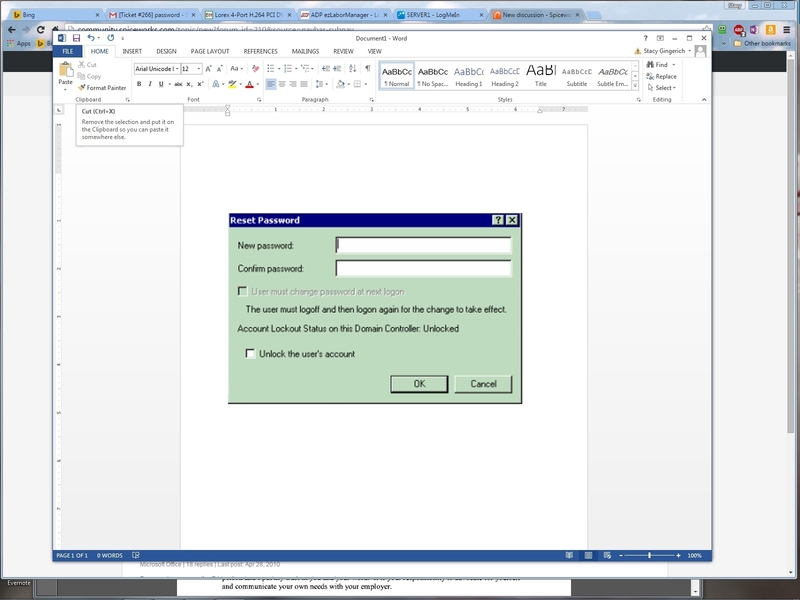Select the center alignment icon
800x600 pixels.
click(x=281, y=84)
